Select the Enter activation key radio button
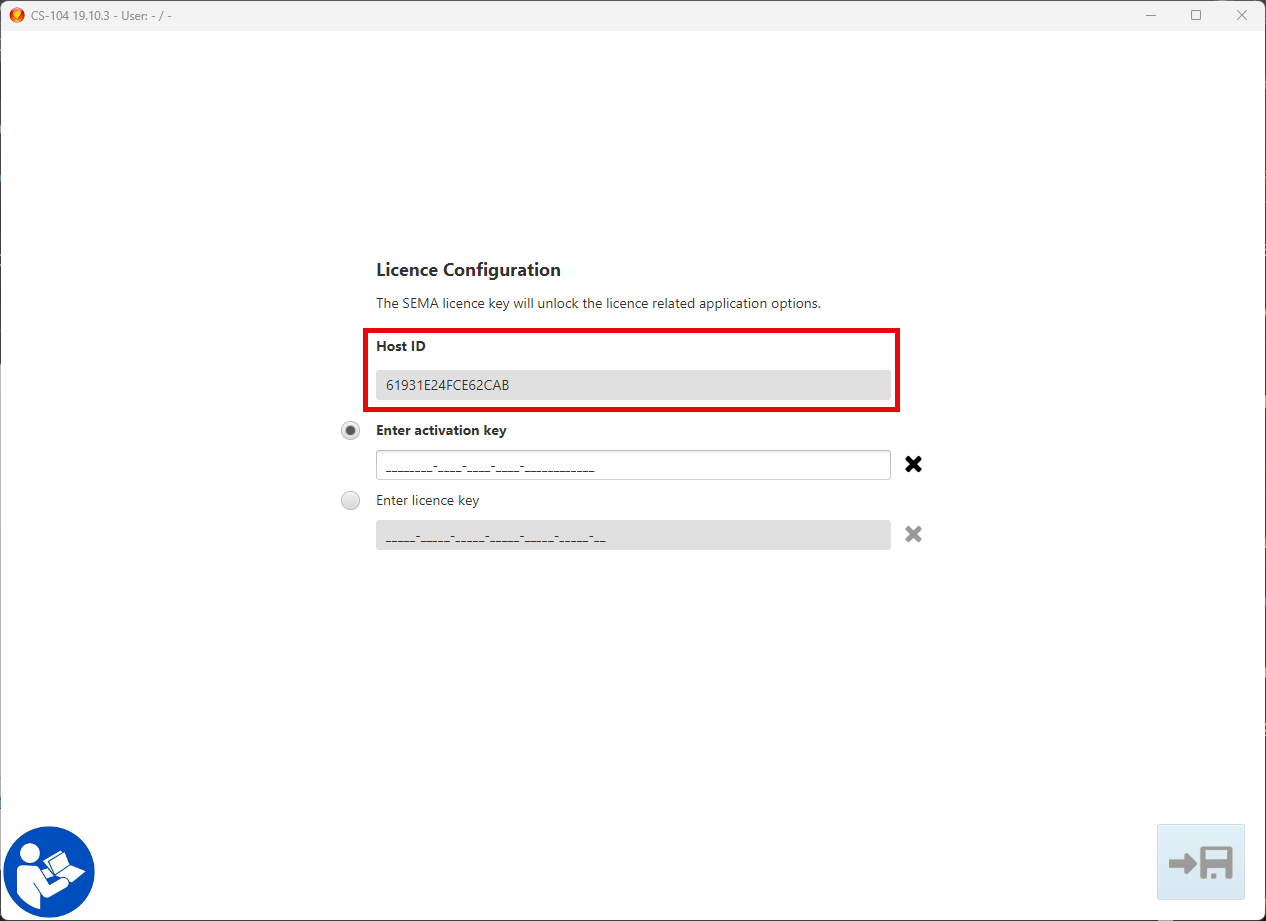The height and width of the screenshot is (921, 1266). 350,431
